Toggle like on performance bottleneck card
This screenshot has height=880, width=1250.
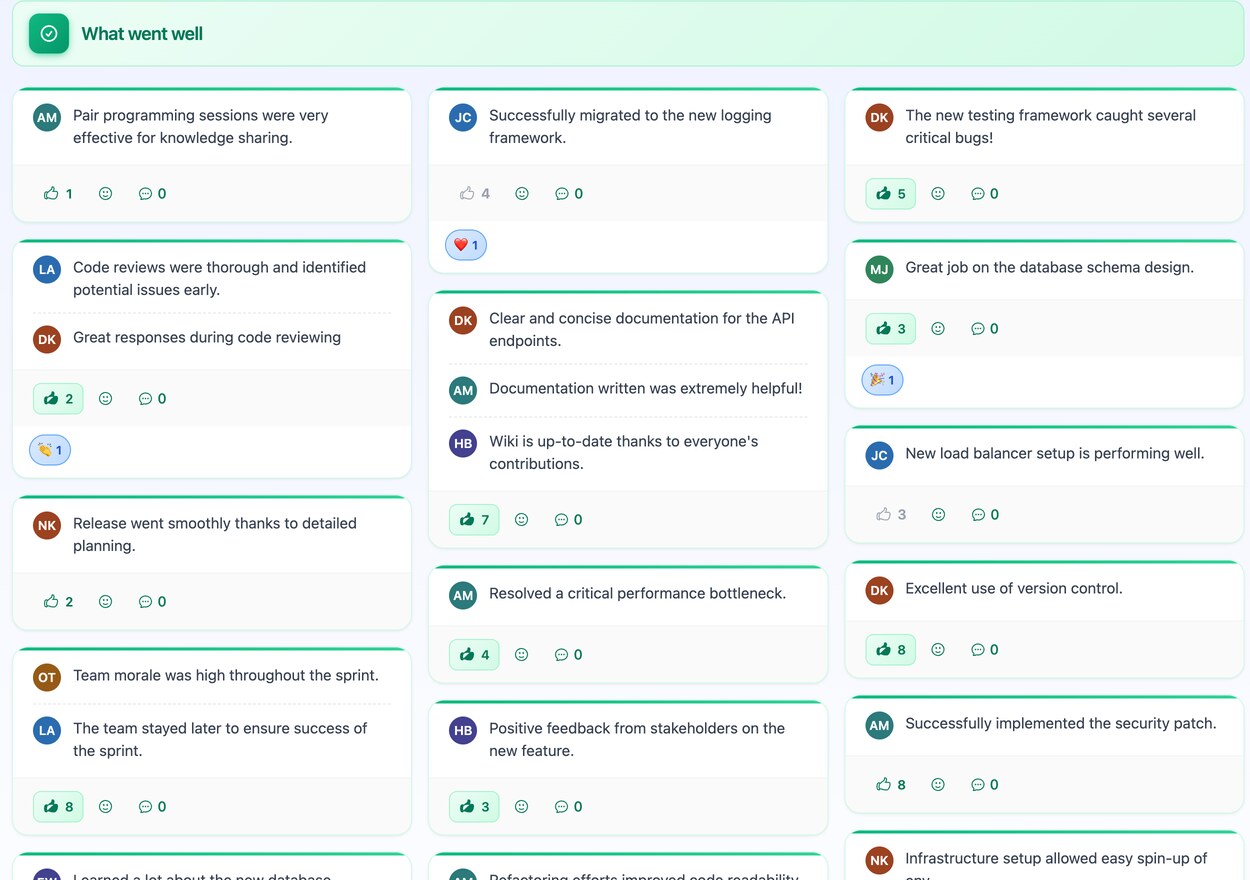[x=474, y=655]
